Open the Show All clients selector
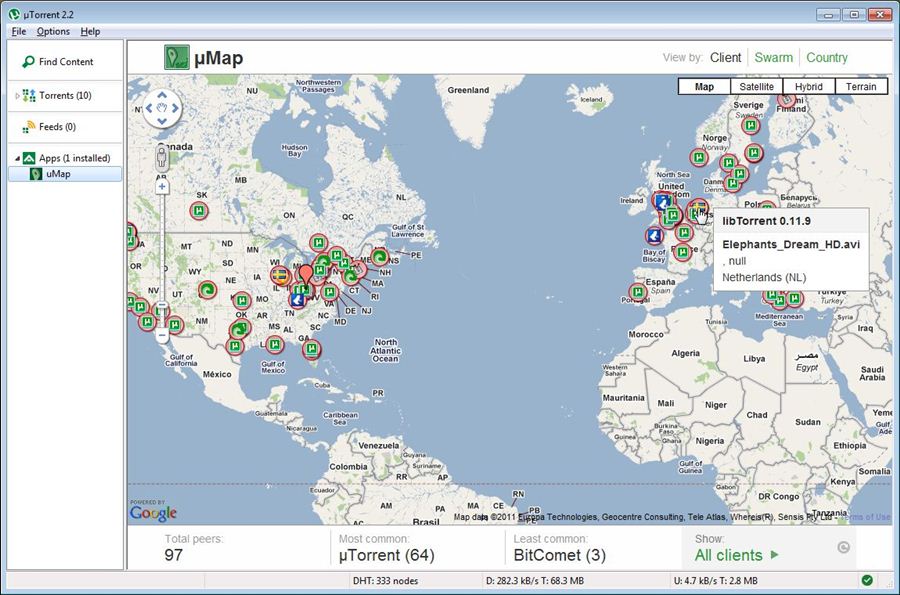Viewport: 900px width, 595px height. (736, 555)
